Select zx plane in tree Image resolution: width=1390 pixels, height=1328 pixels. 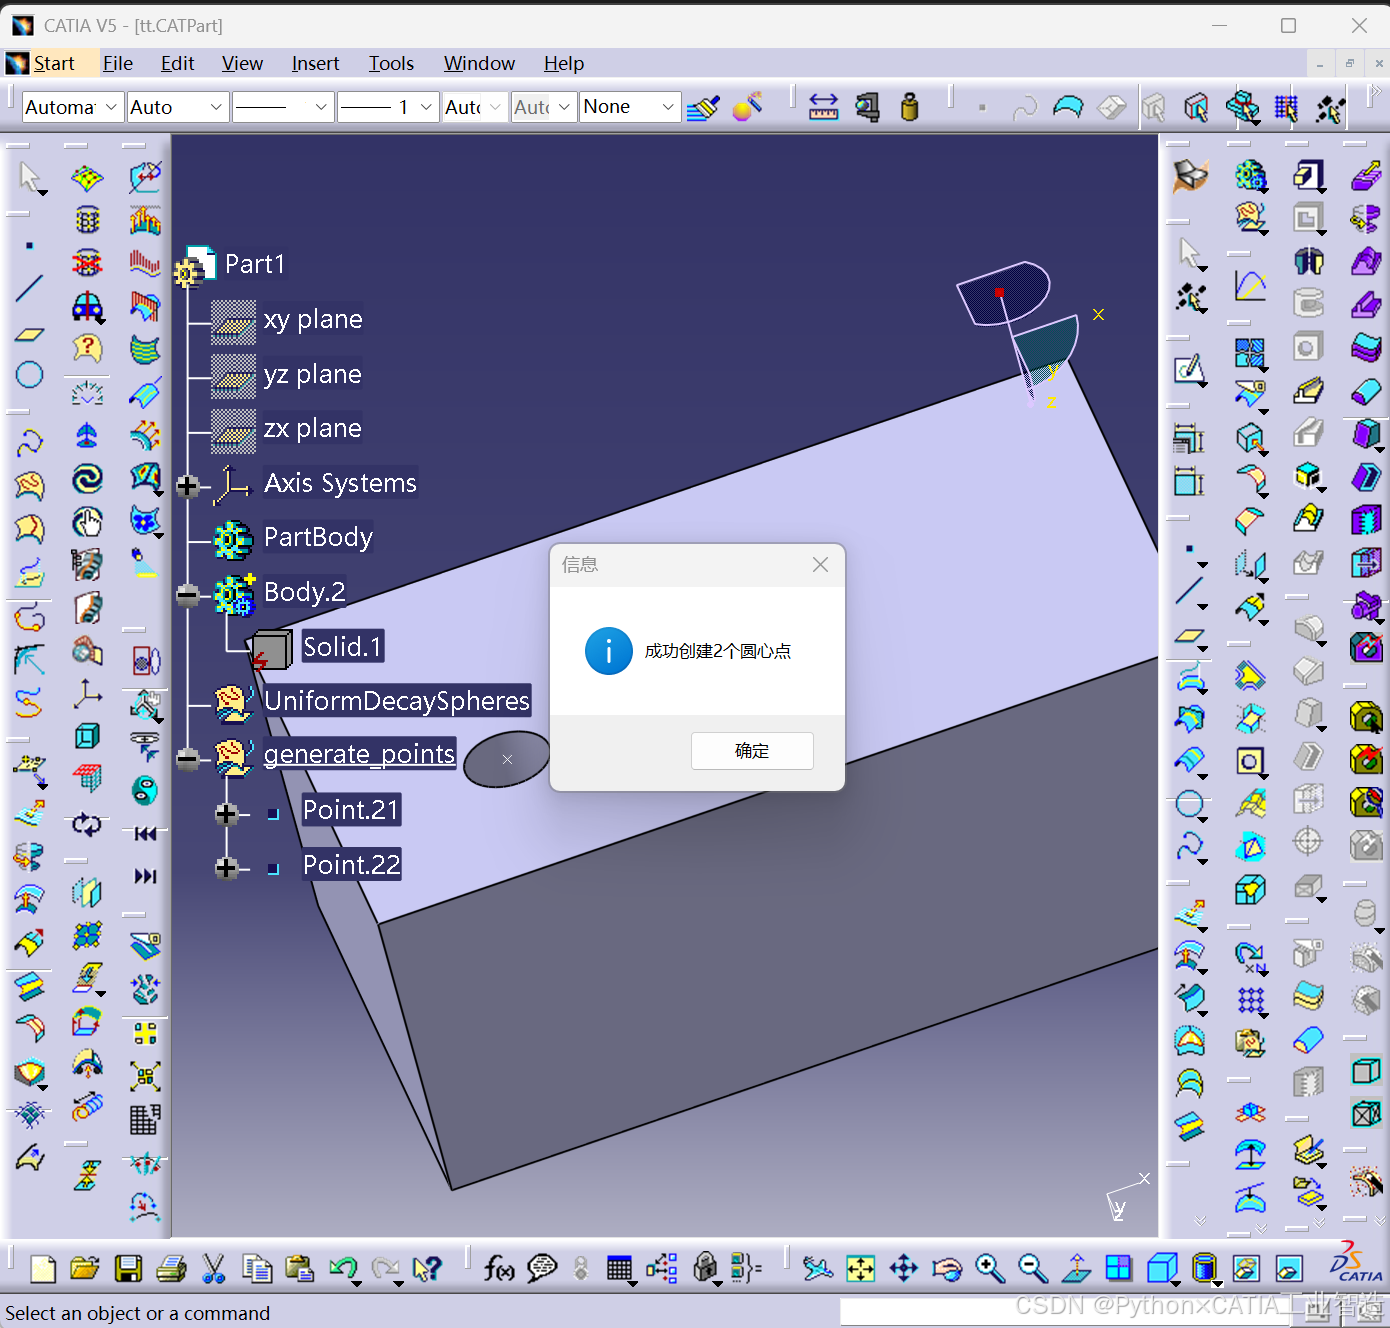(x=312, y=428)
